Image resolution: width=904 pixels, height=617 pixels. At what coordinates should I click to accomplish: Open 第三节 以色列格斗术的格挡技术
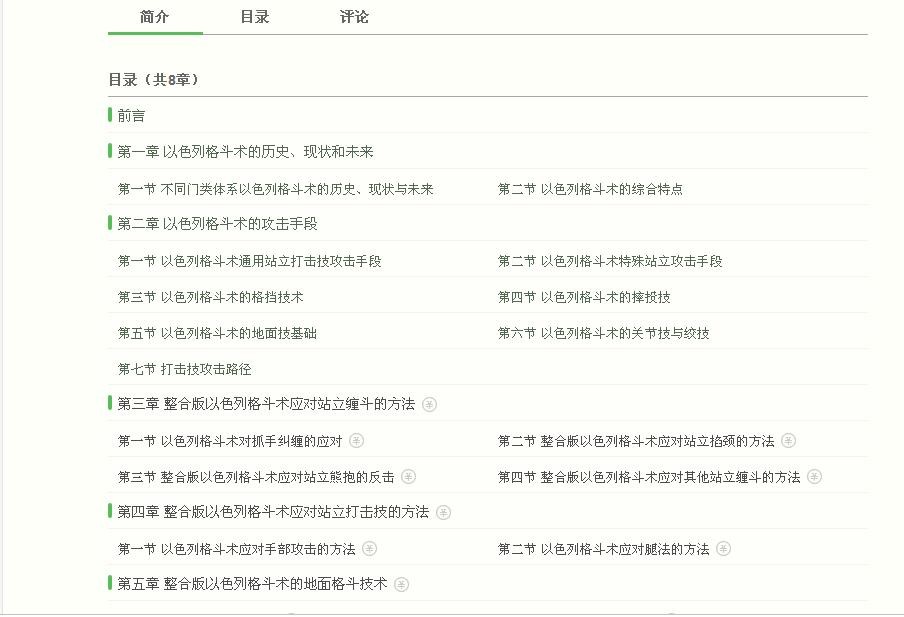tap(210, 297)
